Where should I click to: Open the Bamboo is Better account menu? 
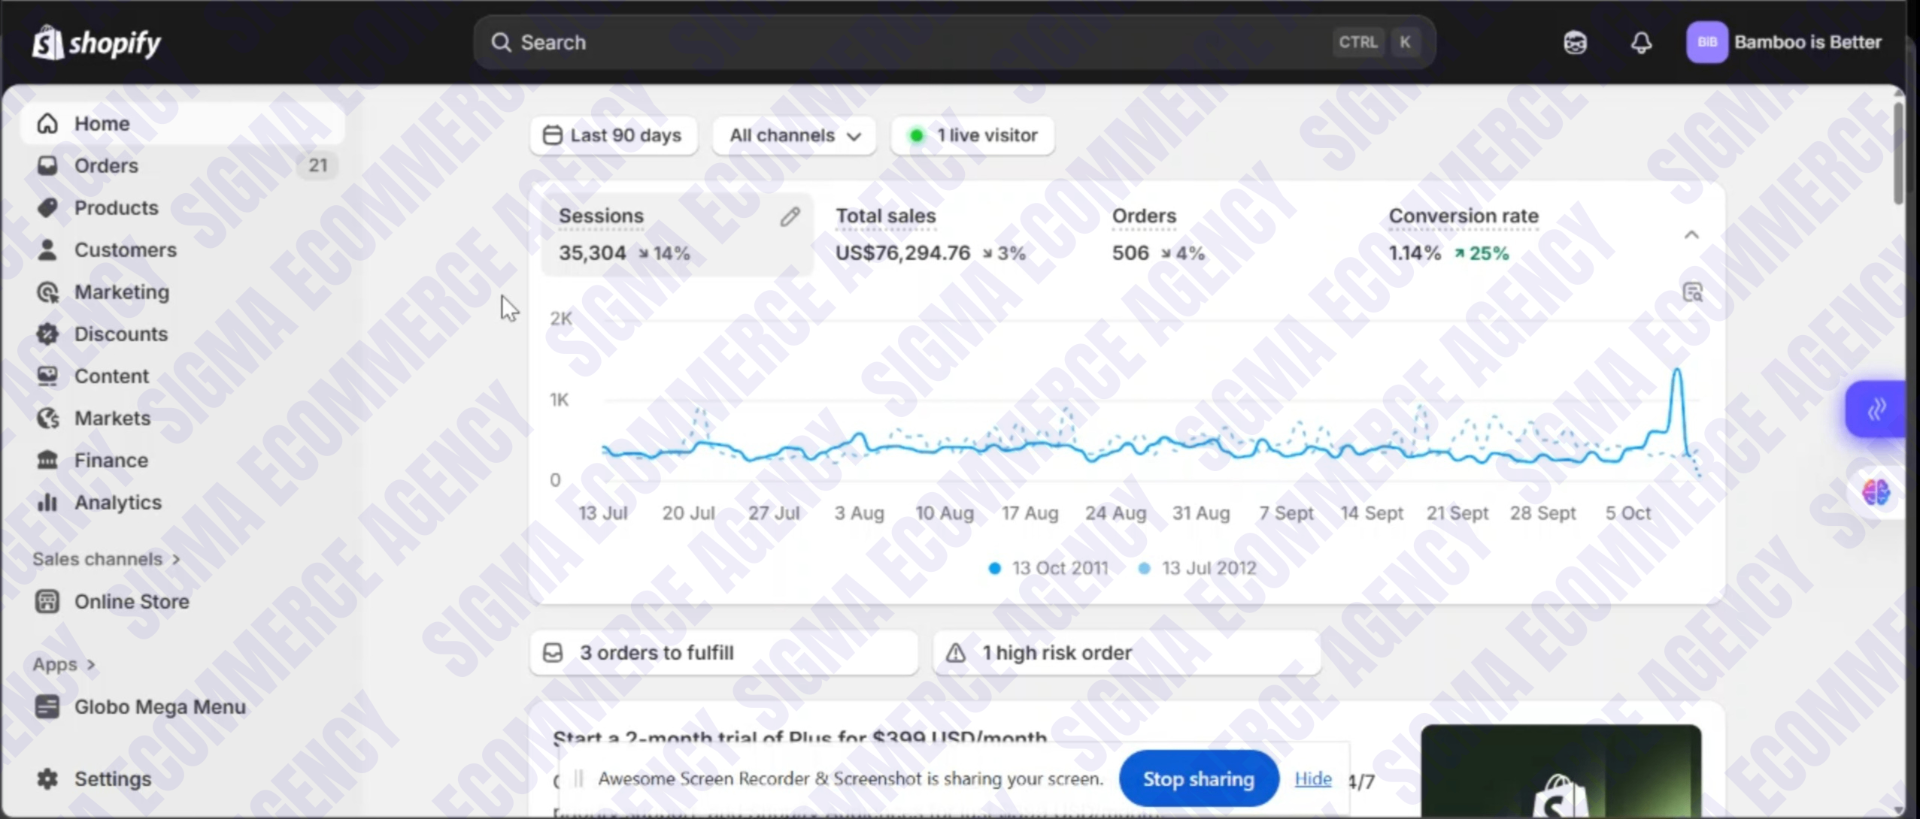(1784, 43)
